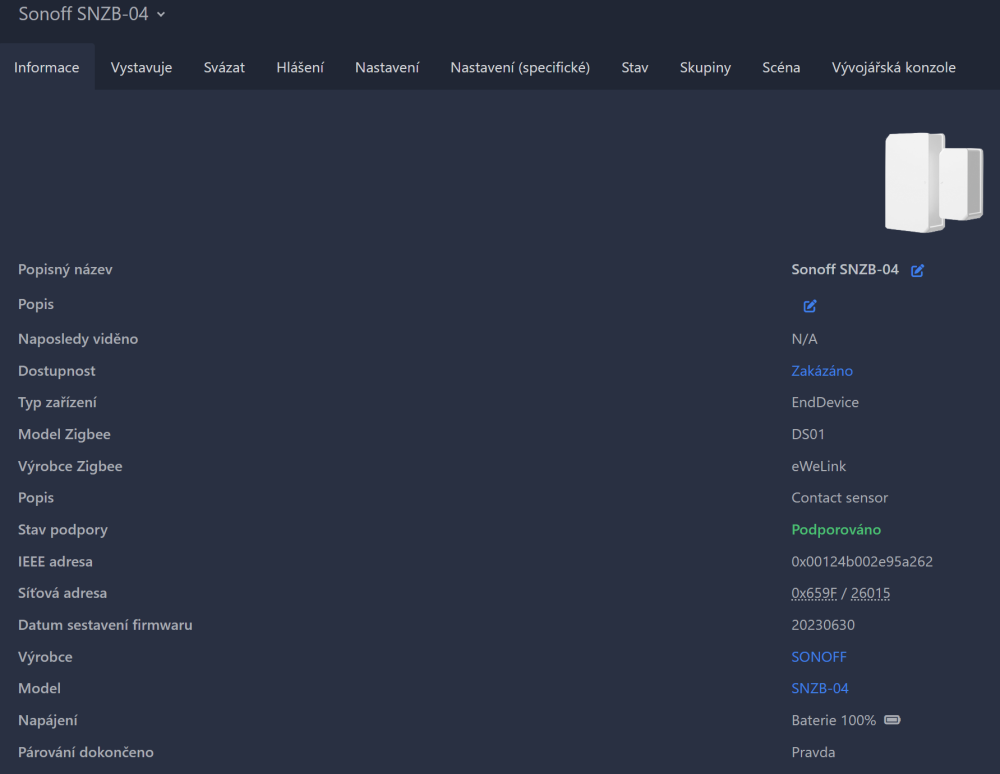Click the DS01 Zigbee model value
This screenshot has height=774, width=1000.
pyautogui.click(x=808, y=434)
